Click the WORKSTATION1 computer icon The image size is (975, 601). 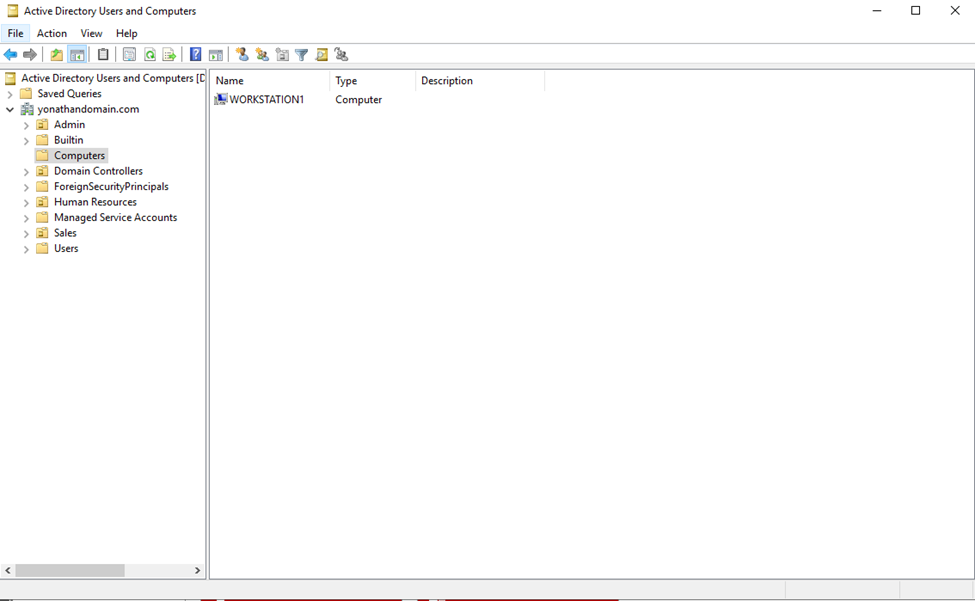point(221,99)
